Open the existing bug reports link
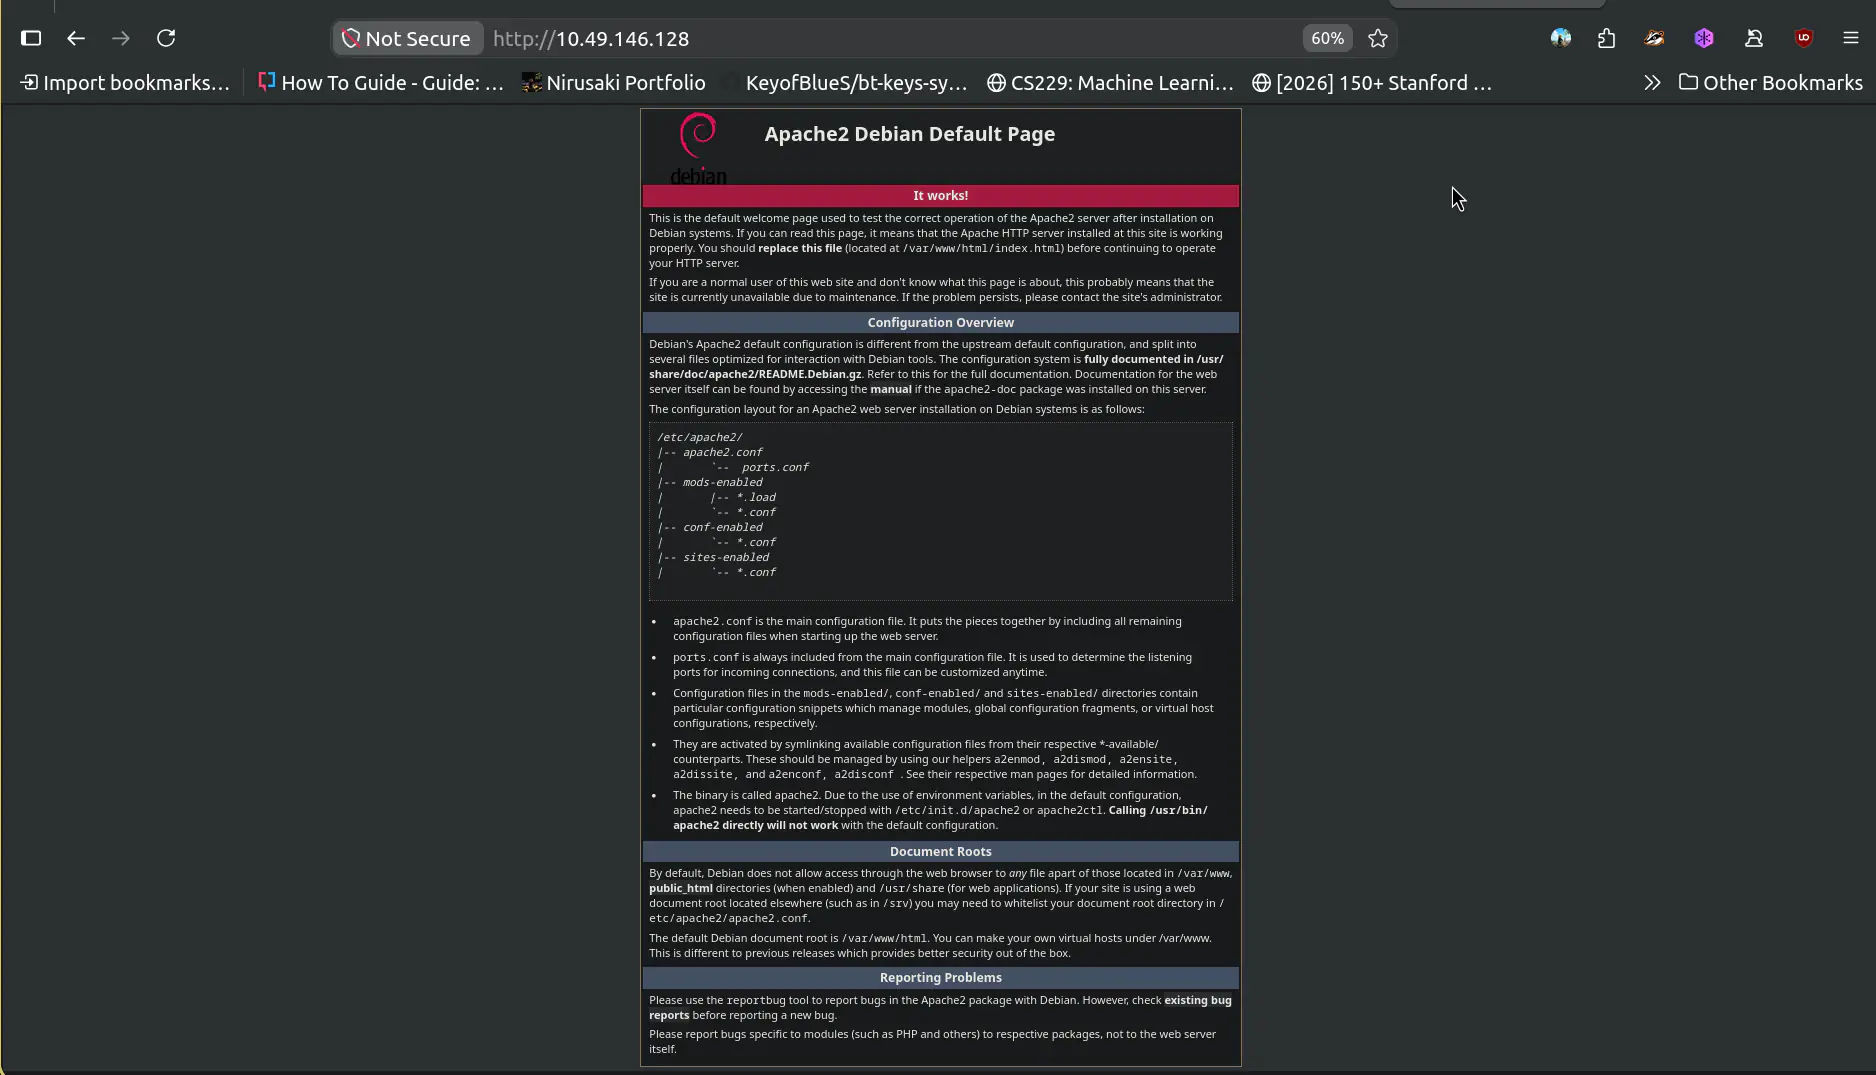The image size is (1876, 1075). [x=940, y=1007]
